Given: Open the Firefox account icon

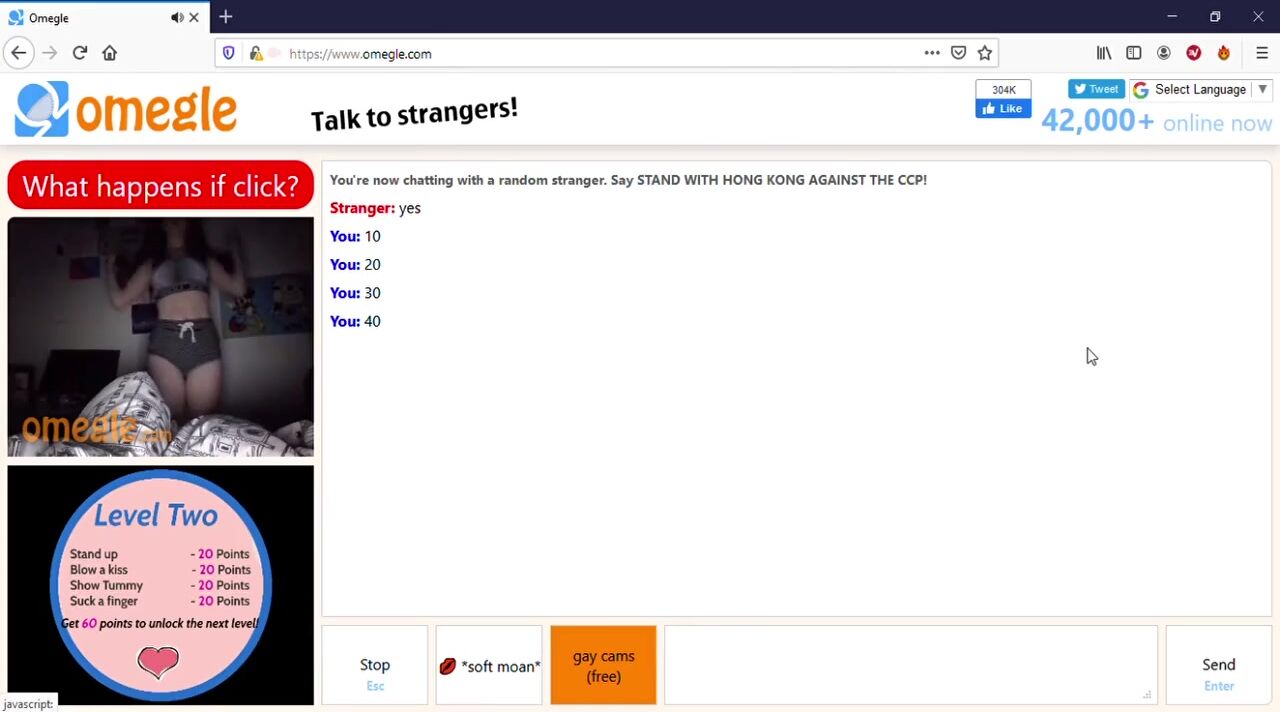Looking at the screenshot, I should click(x=1164, y=53).
